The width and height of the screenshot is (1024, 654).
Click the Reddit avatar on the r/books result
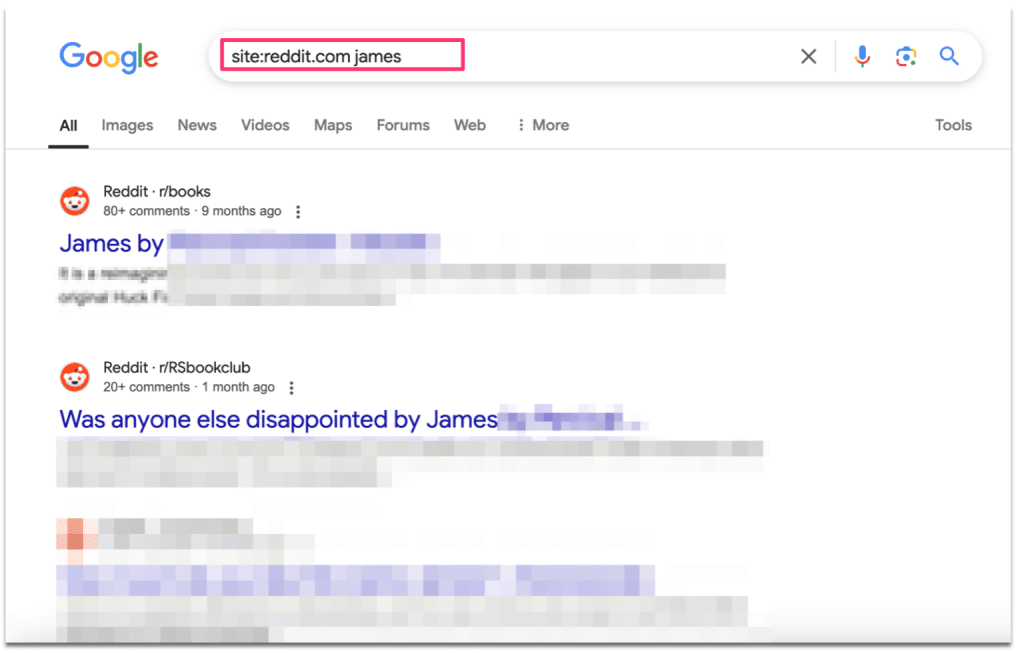pyautogui.click(x=75, y=200)
